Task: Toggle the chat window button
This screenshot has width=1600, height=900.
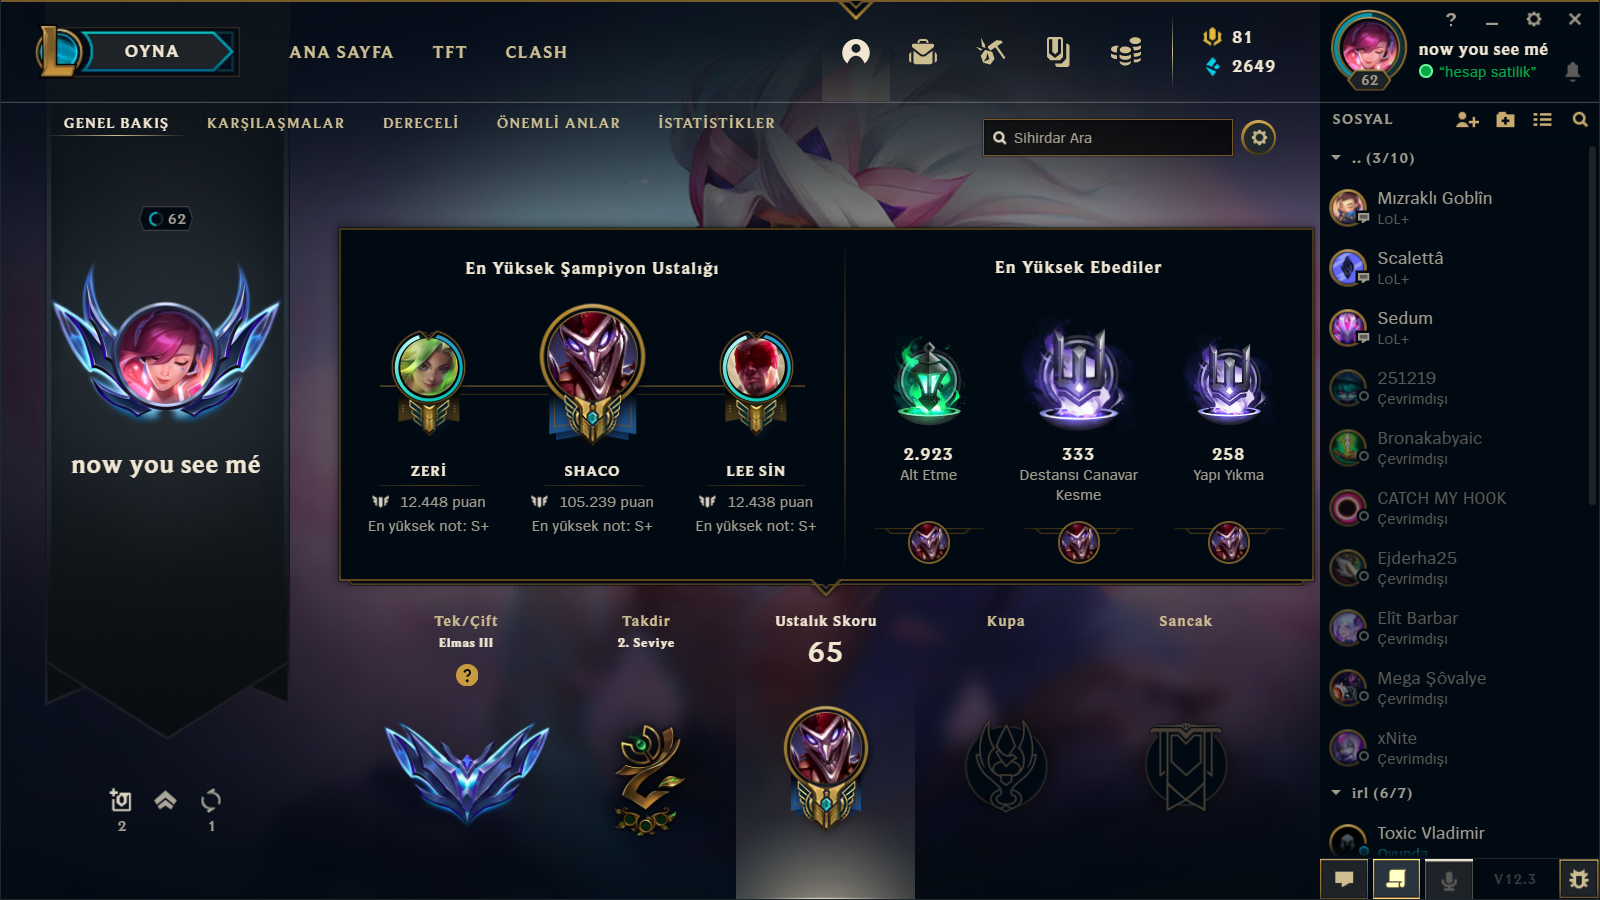Action: pos(1344,880)
